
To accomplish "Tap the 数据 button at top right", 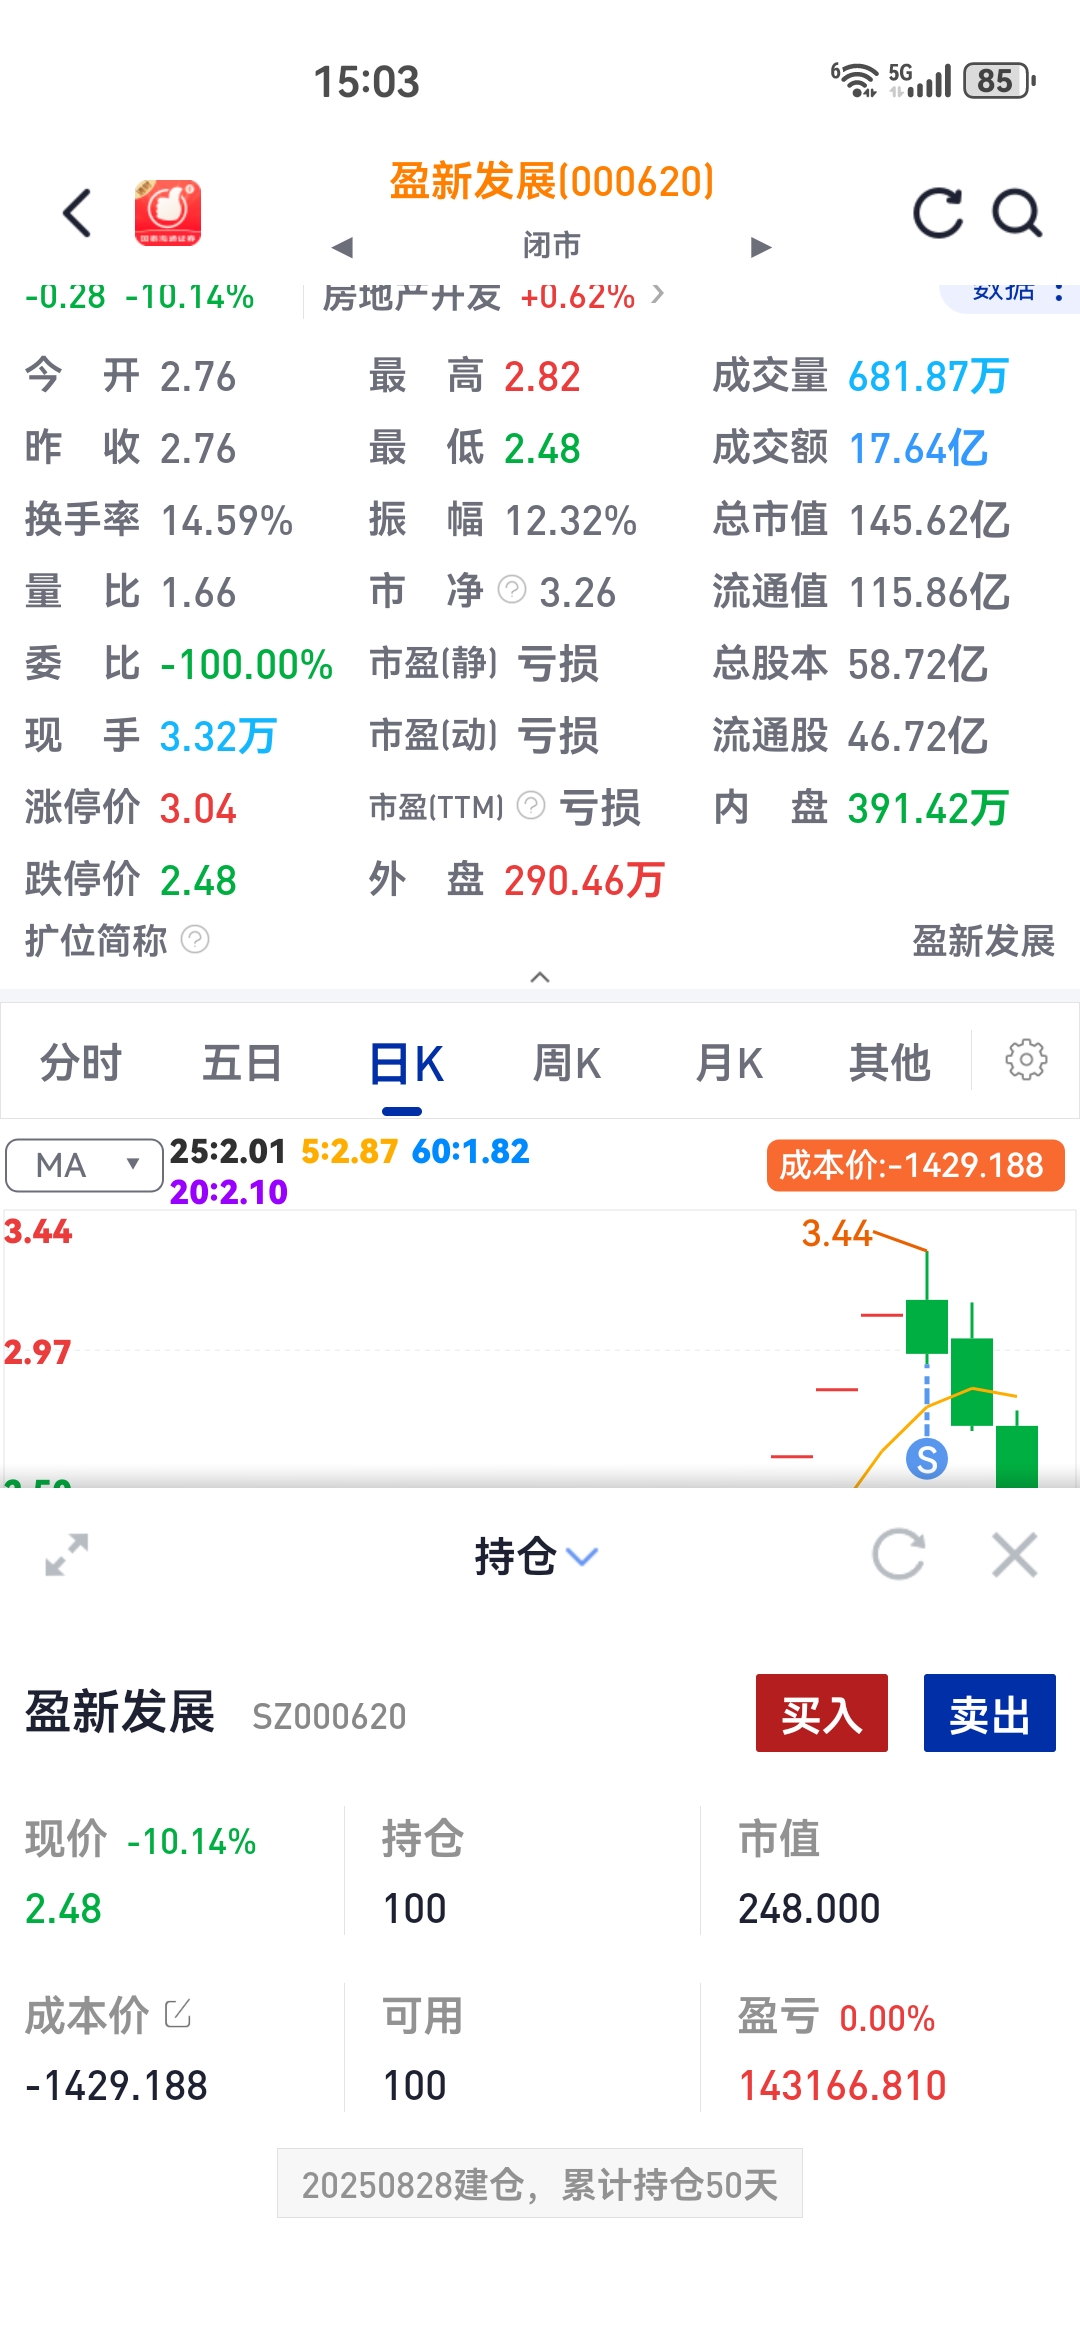I will pyautogui.click(x=1003, y=293).
